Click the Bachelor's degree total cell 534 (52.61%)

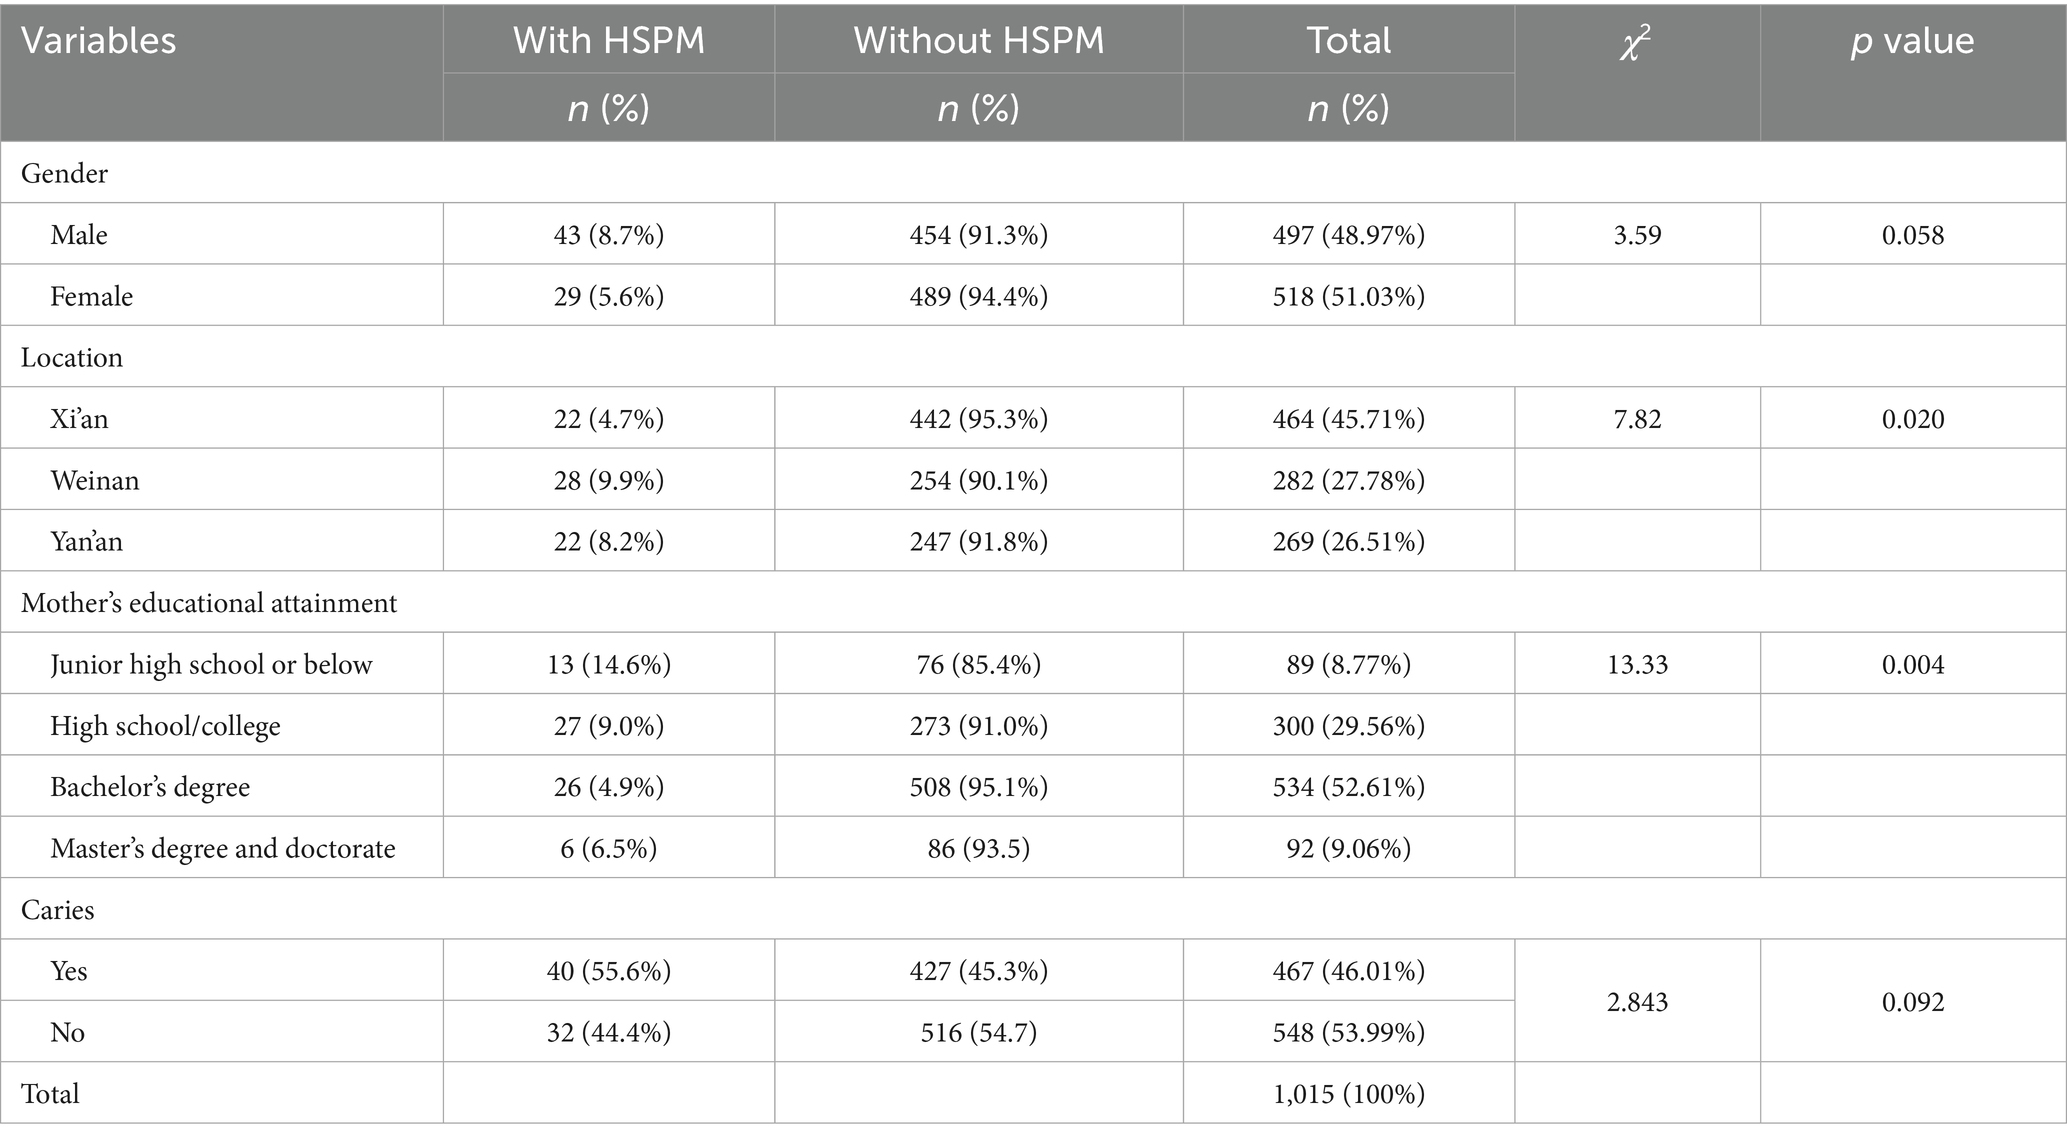pyautogui.click(x=1348, y=787)
